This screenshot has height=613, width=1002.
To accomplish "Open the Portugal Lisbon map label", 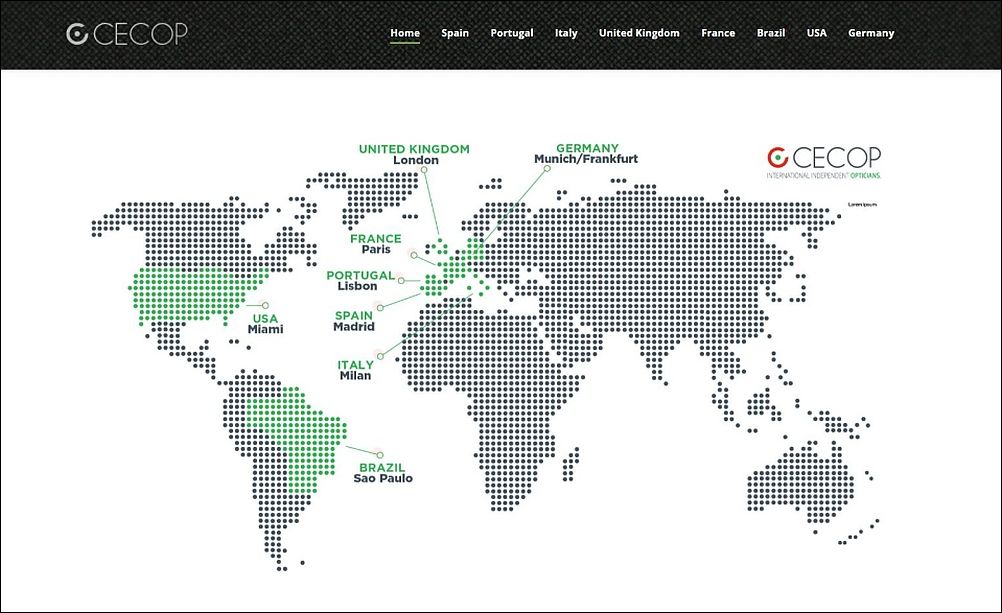I will pos(360,281).
